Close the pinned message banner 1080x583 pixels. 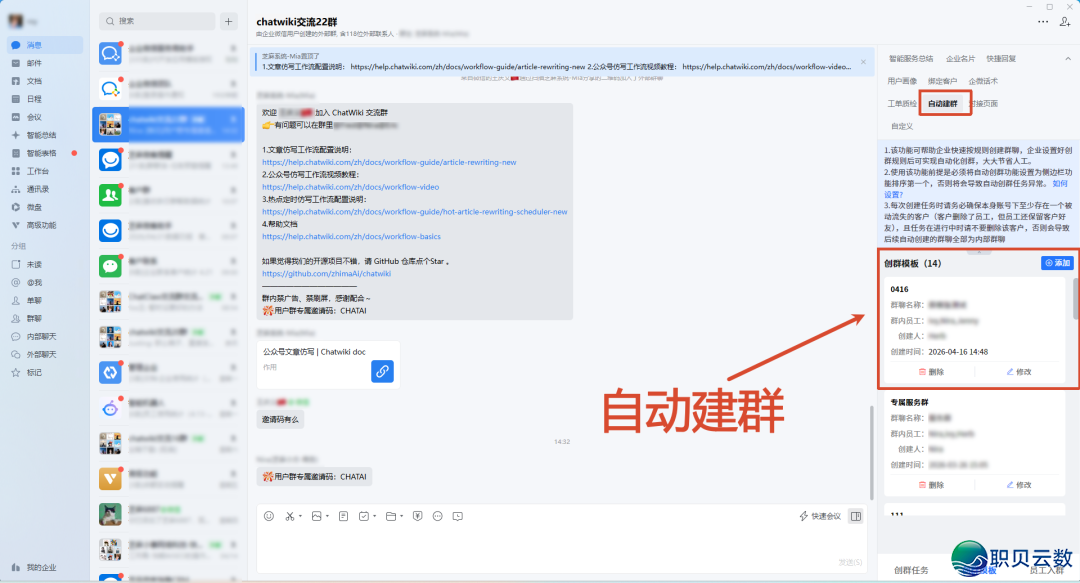click(863, 62)
